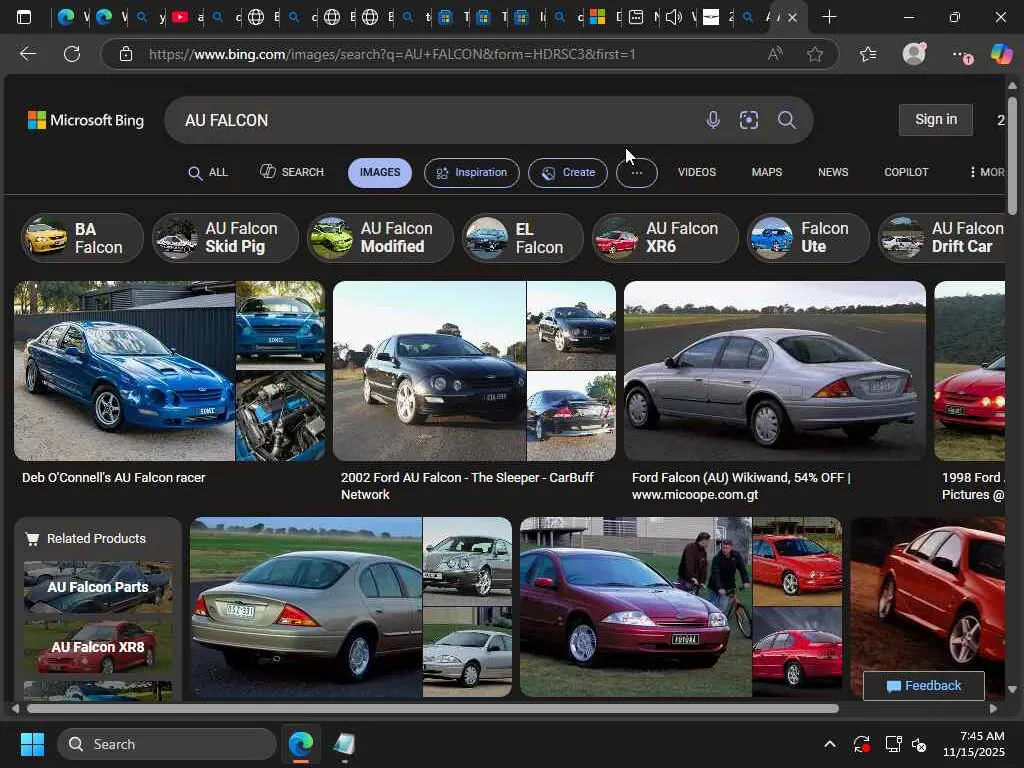Viewport: 1024px width, 768px height.
Task: Open the tab actions menu icon
Action: click(24, 17)
